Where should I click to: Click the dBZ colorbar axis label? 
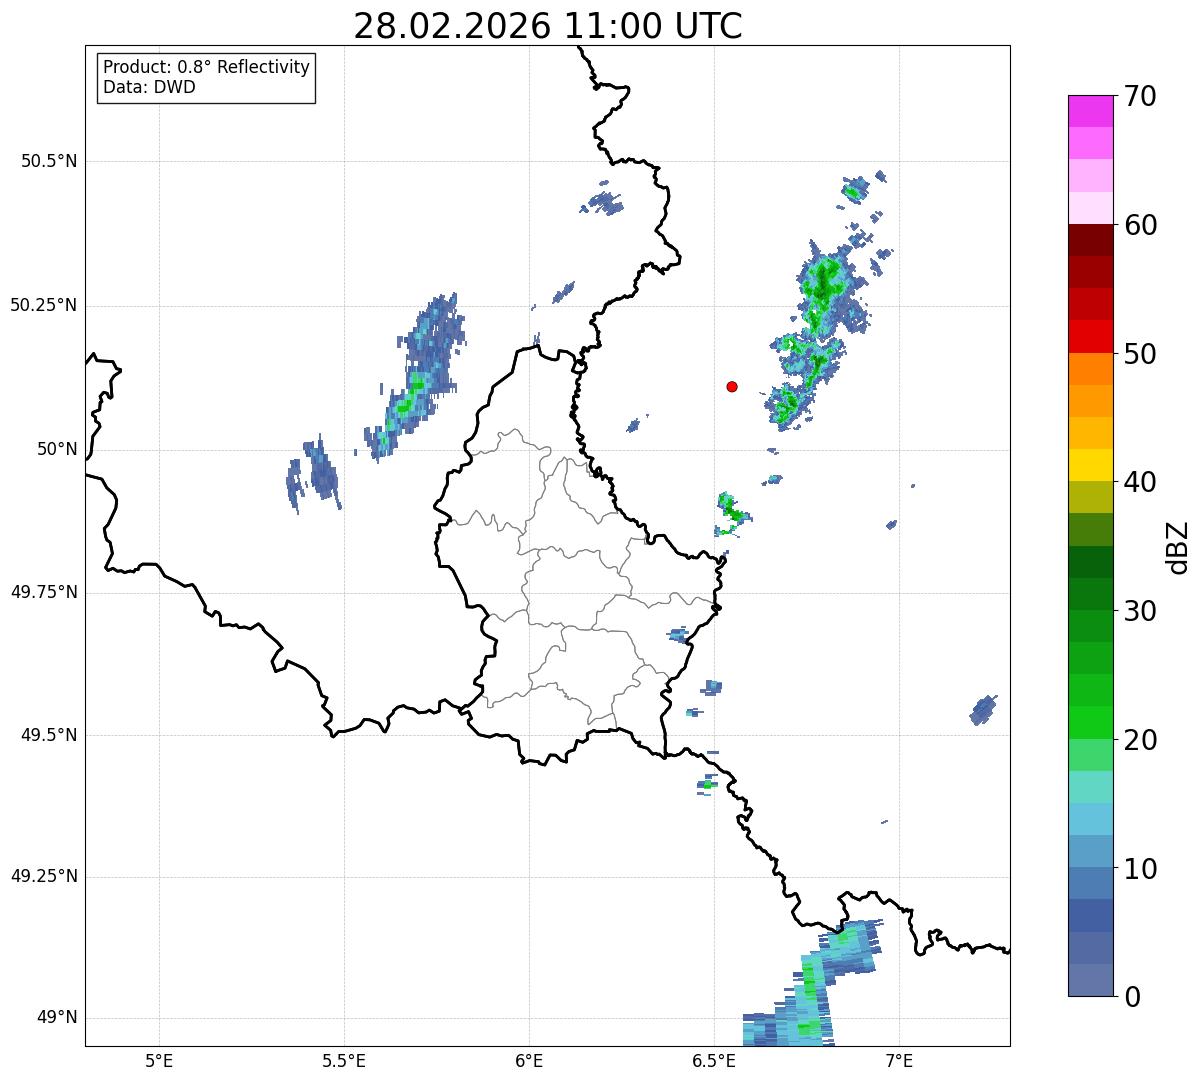click(x=1178, y=546)
